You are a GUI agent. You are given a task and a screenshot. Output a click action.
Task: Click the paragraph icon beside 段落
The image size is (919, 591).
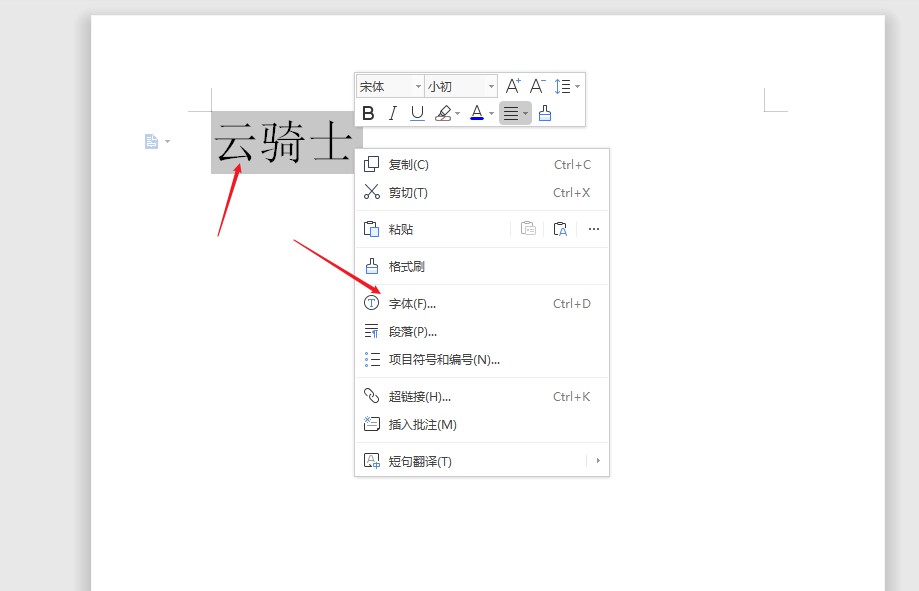point(372,331)
